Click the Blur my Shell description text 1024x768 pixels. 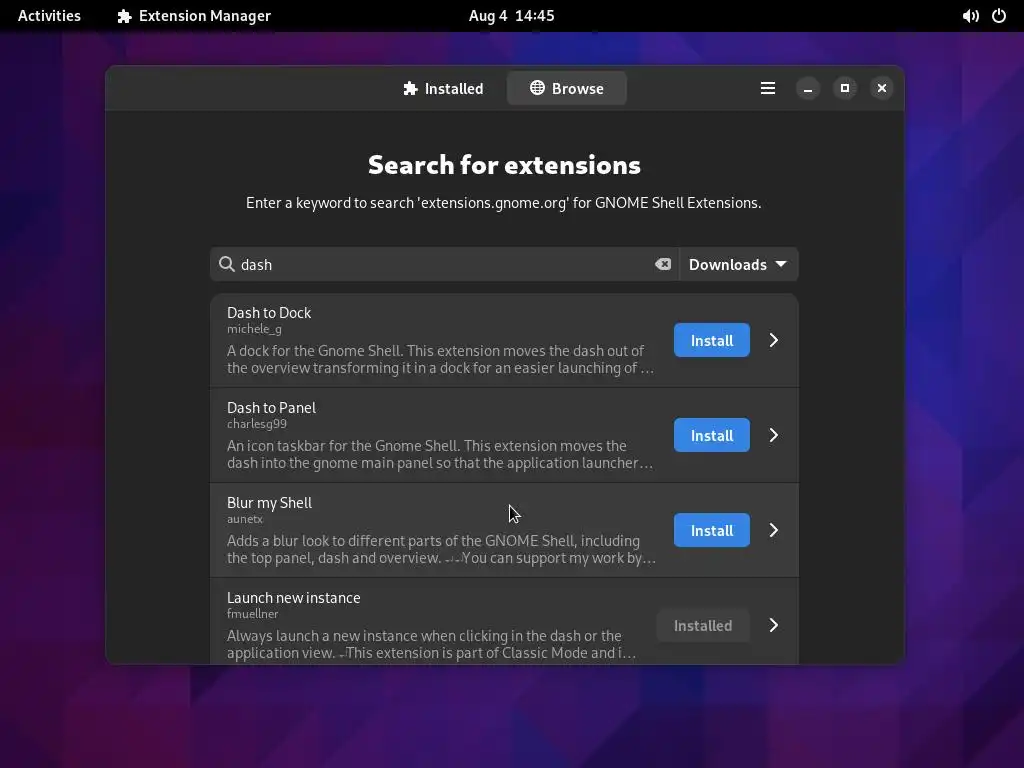tap(441, 549)
